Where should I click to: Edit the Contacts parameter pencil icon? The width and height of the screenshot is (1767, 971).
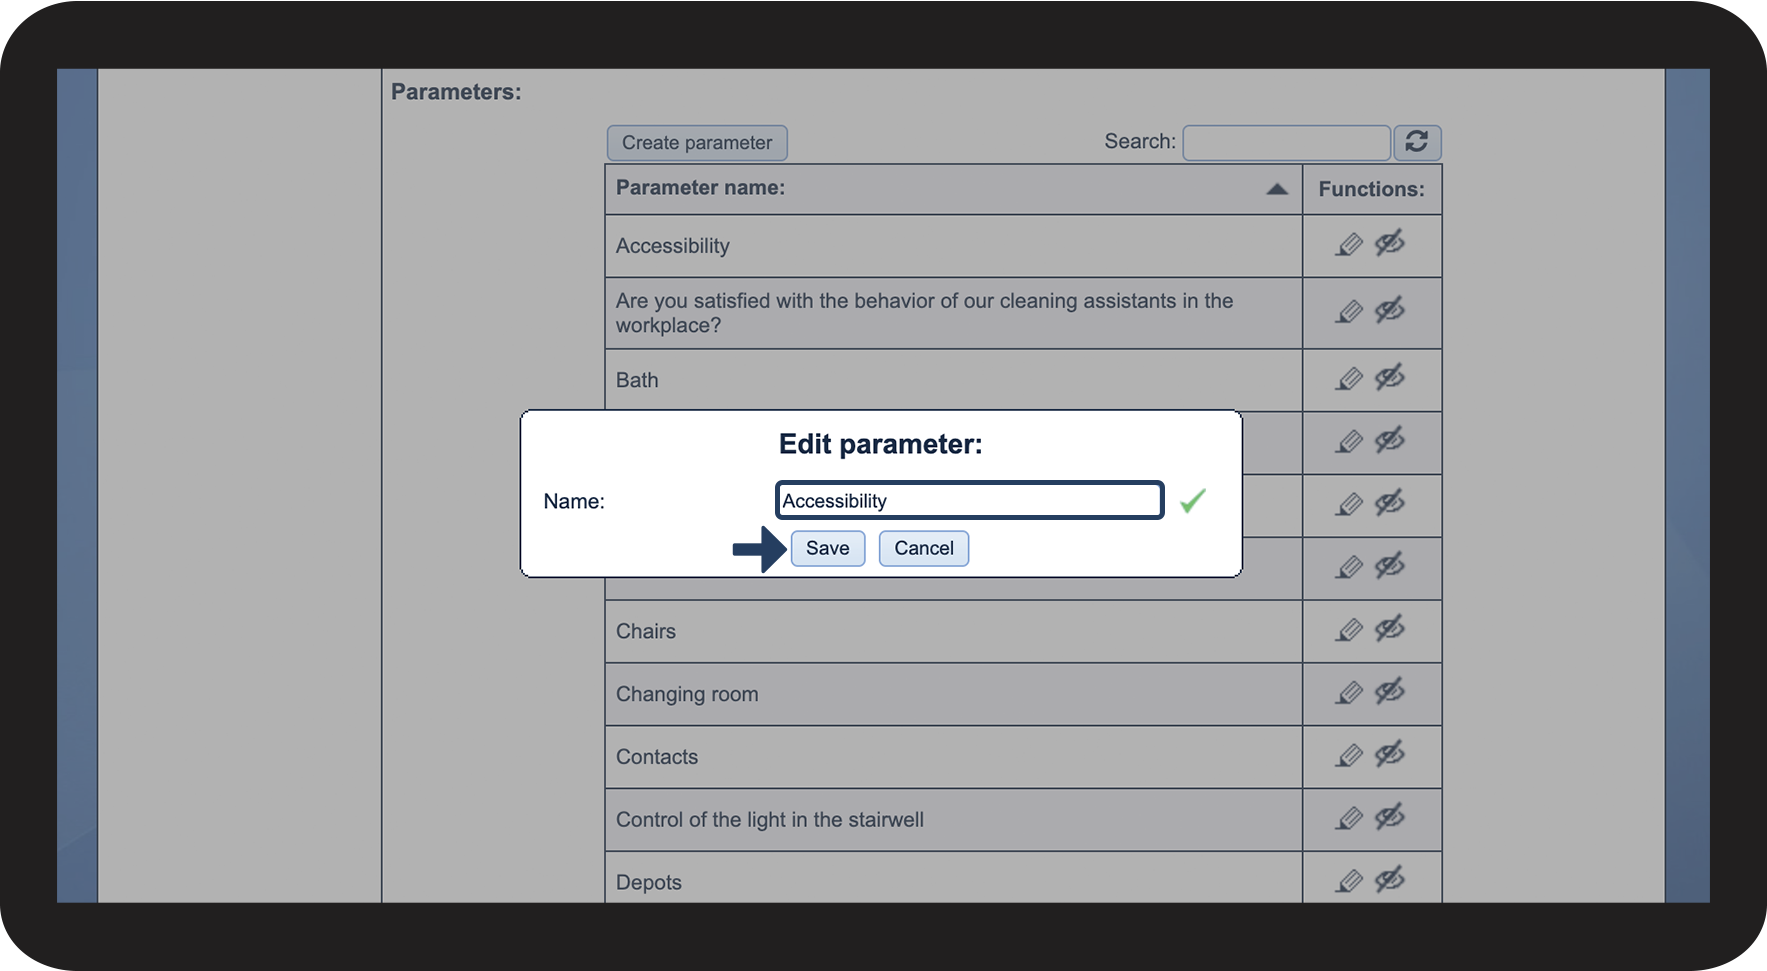click(1349, 757)
